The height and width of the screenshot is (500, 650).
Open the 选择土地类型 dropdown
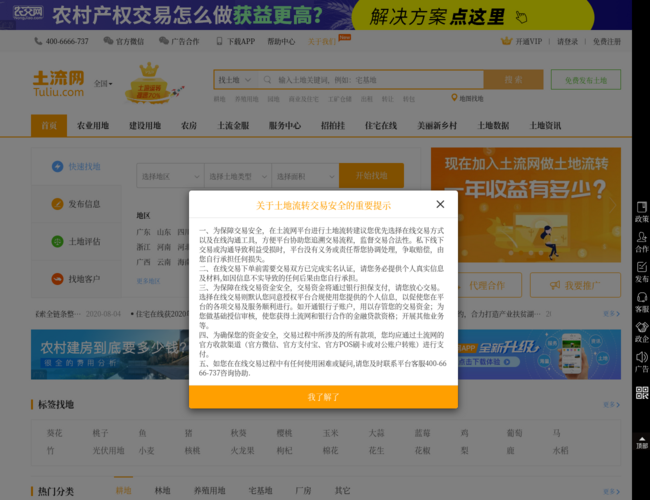[238, 176]
